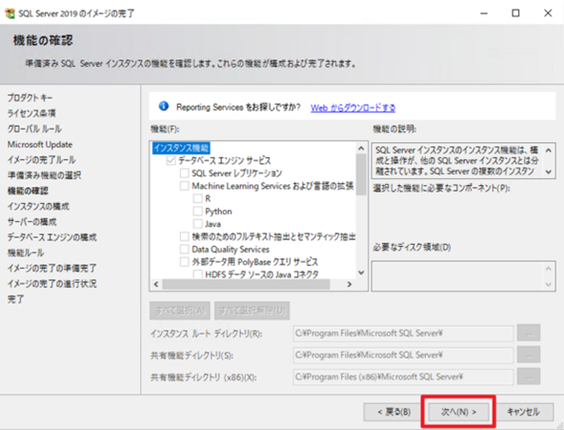Open the Web からダウンロードする link
This screenshot has width=564, height=430.
point(353,108)
